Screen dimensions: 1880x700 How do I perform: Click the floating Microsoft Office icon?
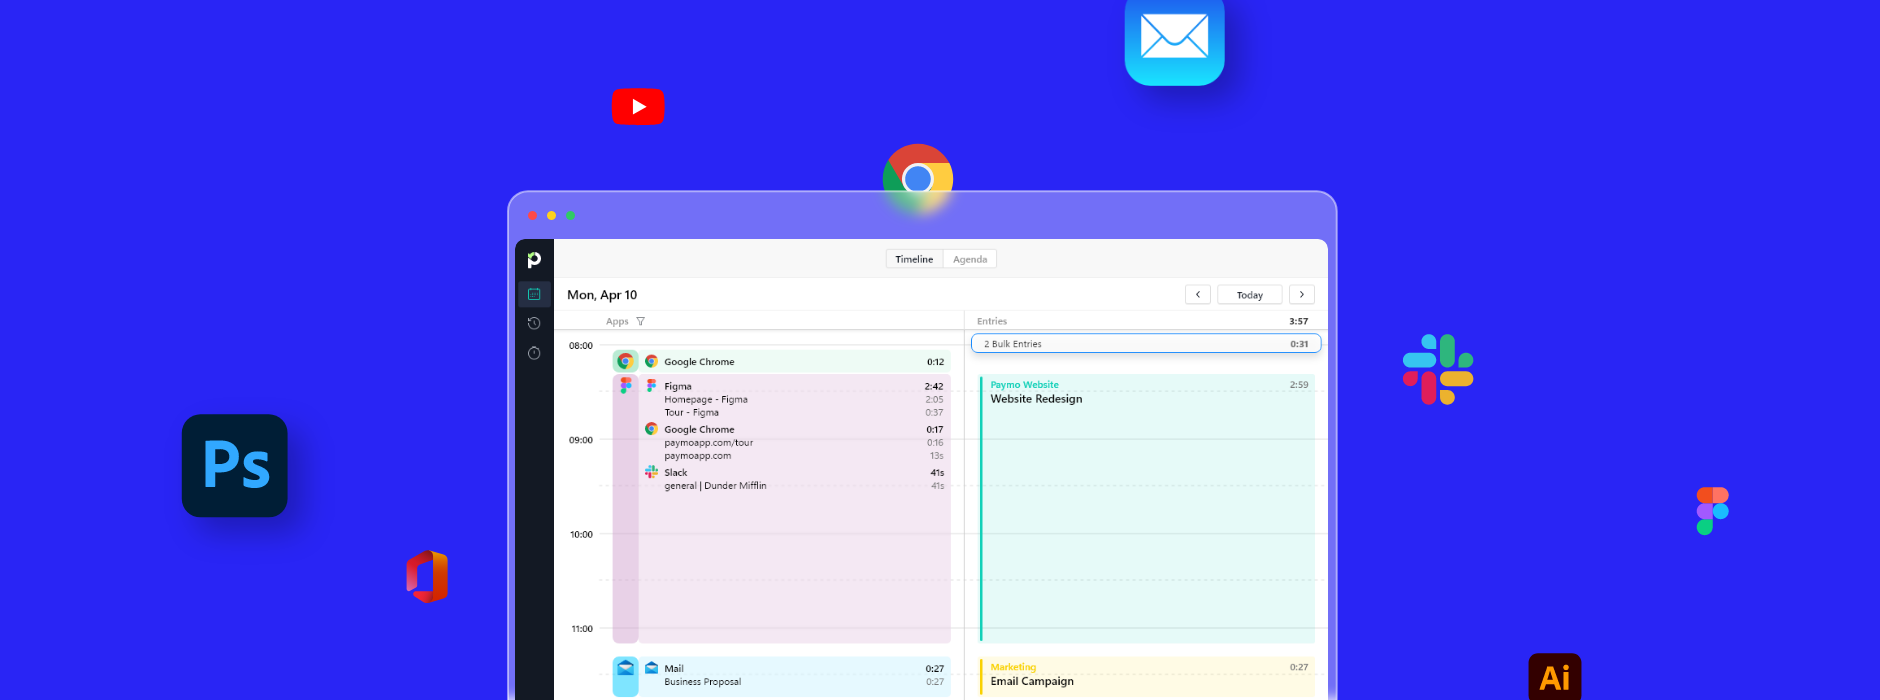click(x=427, y=577)
